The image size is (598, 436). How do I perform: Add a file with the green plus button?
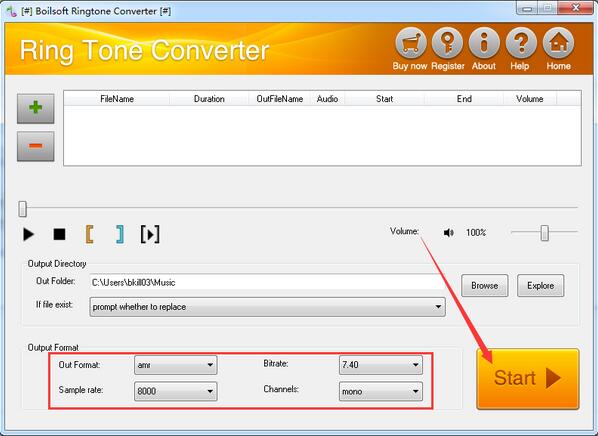click(35, 108)
